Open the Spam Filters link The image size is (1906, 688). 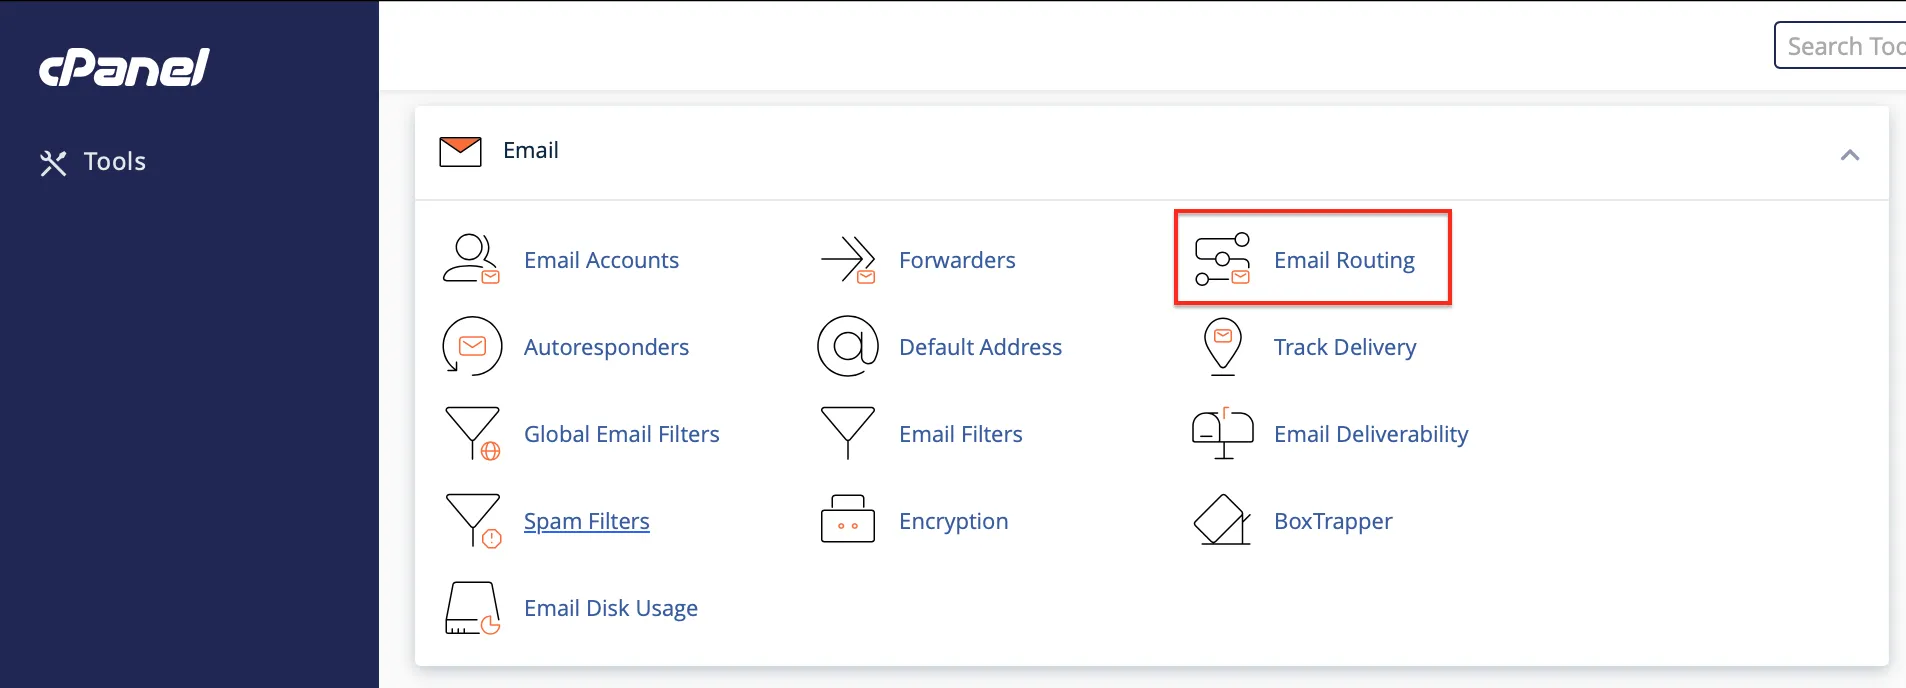coord(586,521)
